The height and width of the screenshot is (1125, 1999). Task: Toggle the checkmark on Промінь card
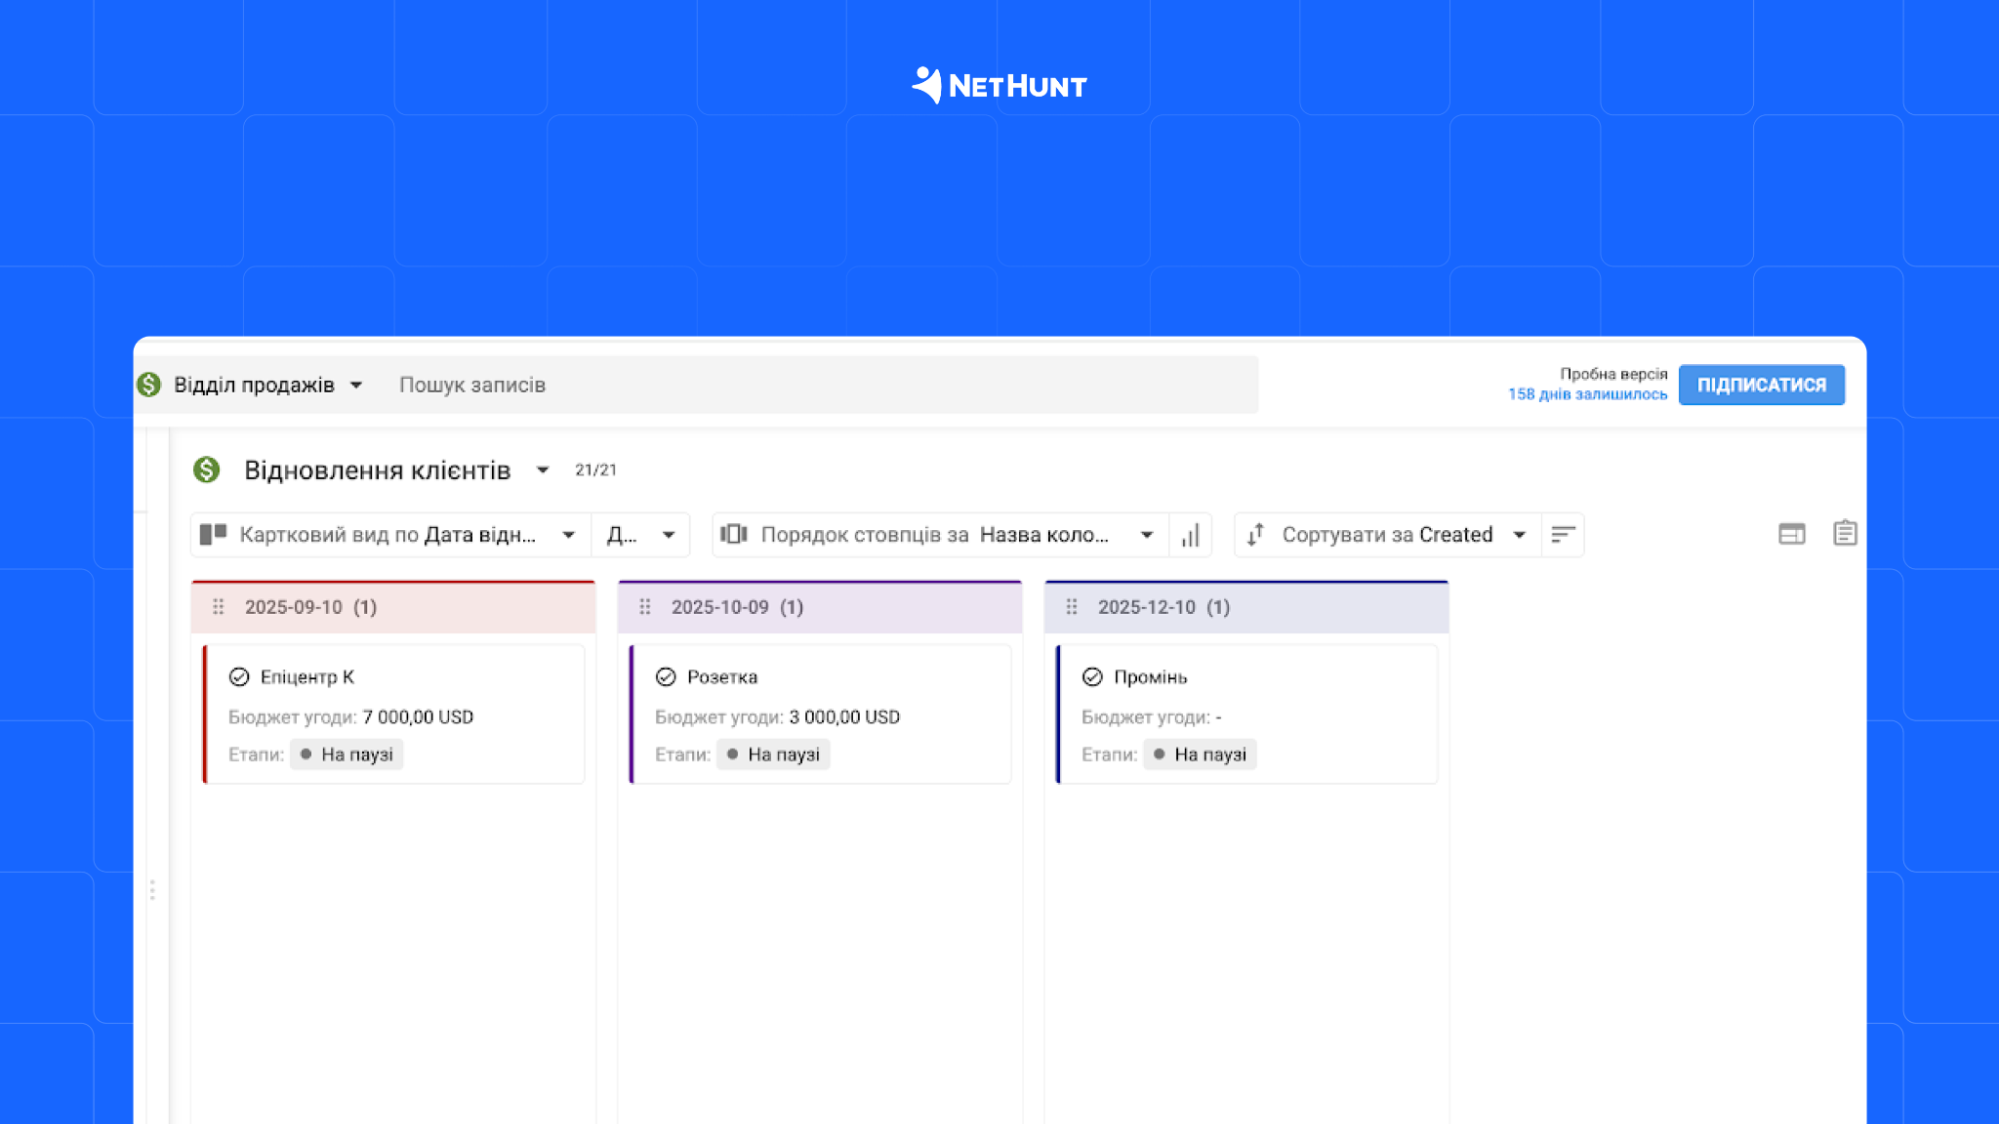[x=1092, y=677]
